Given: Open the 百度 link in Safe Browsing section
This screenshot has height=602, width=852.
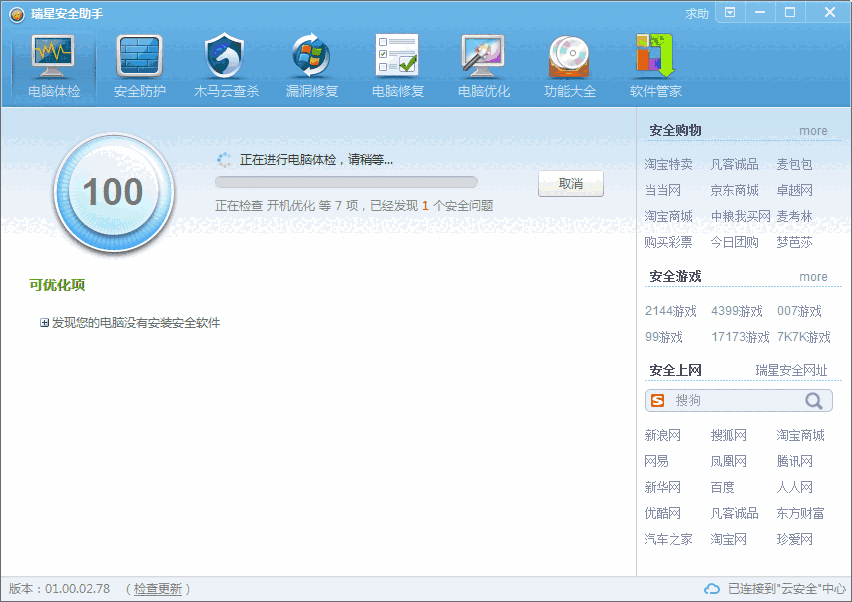Looking at the screenshot, I should (723, 487).
